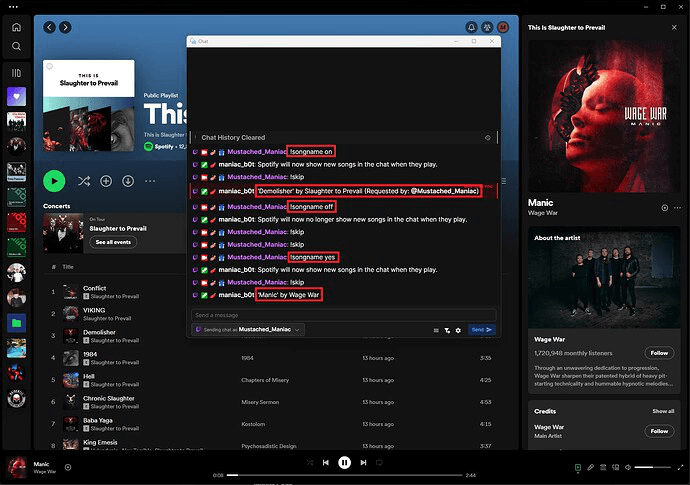This screenshot has height=485, width=690.
Task: Pause the current song
Action: [x=345, y=463]
